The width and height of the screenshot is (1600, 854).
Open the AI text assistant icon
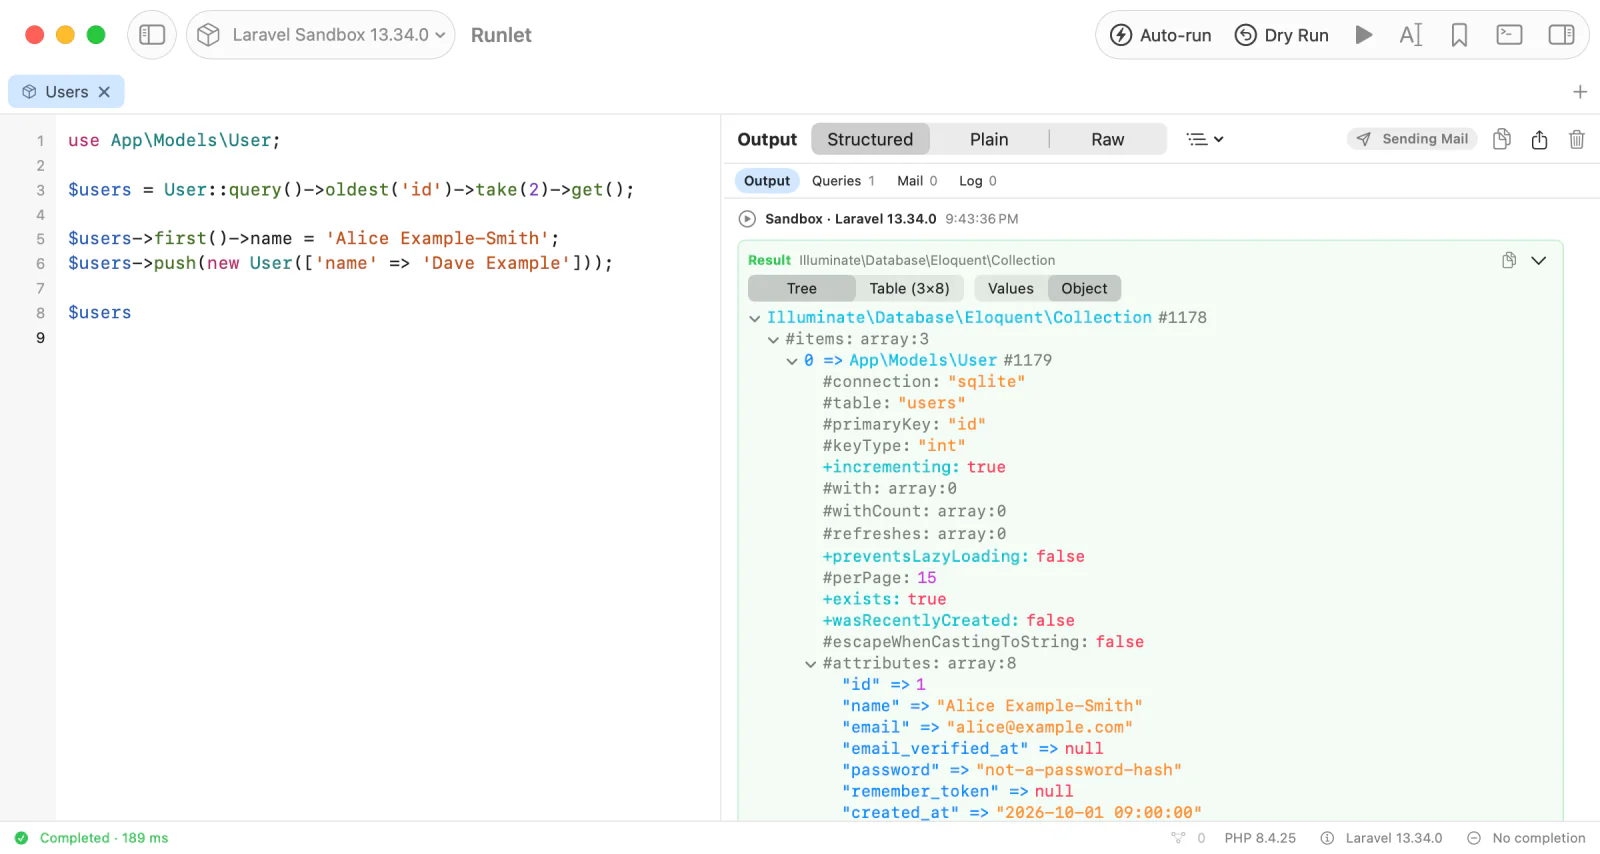(1411, 35)
